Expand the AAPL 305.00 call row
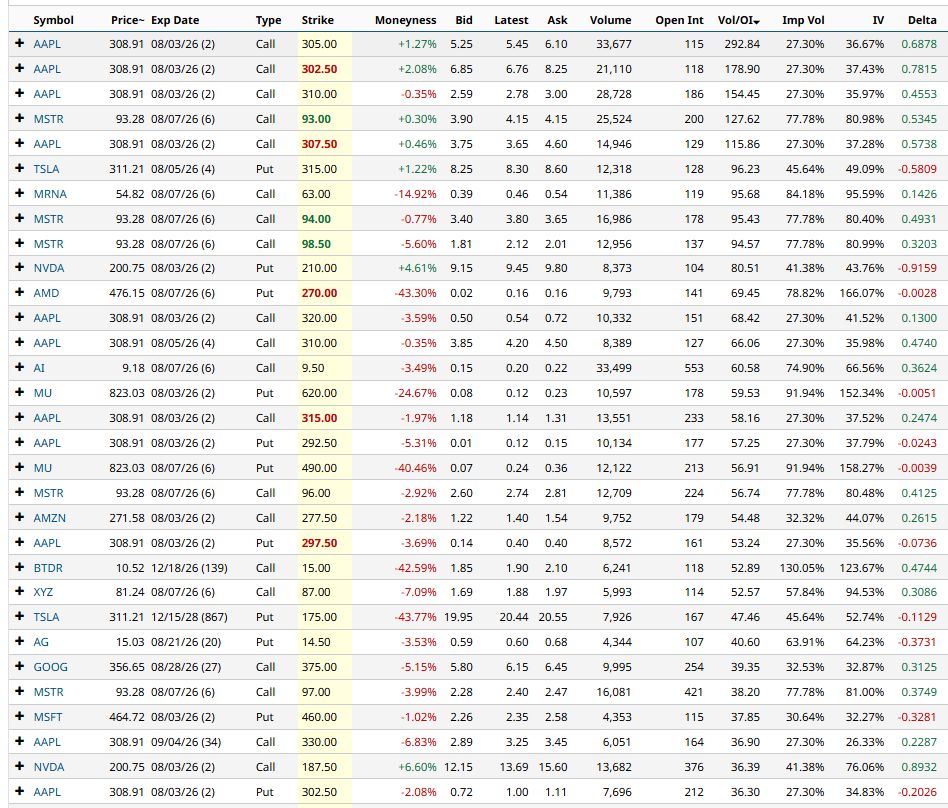The width and height of the screenshot is (948, 808). 19,44
